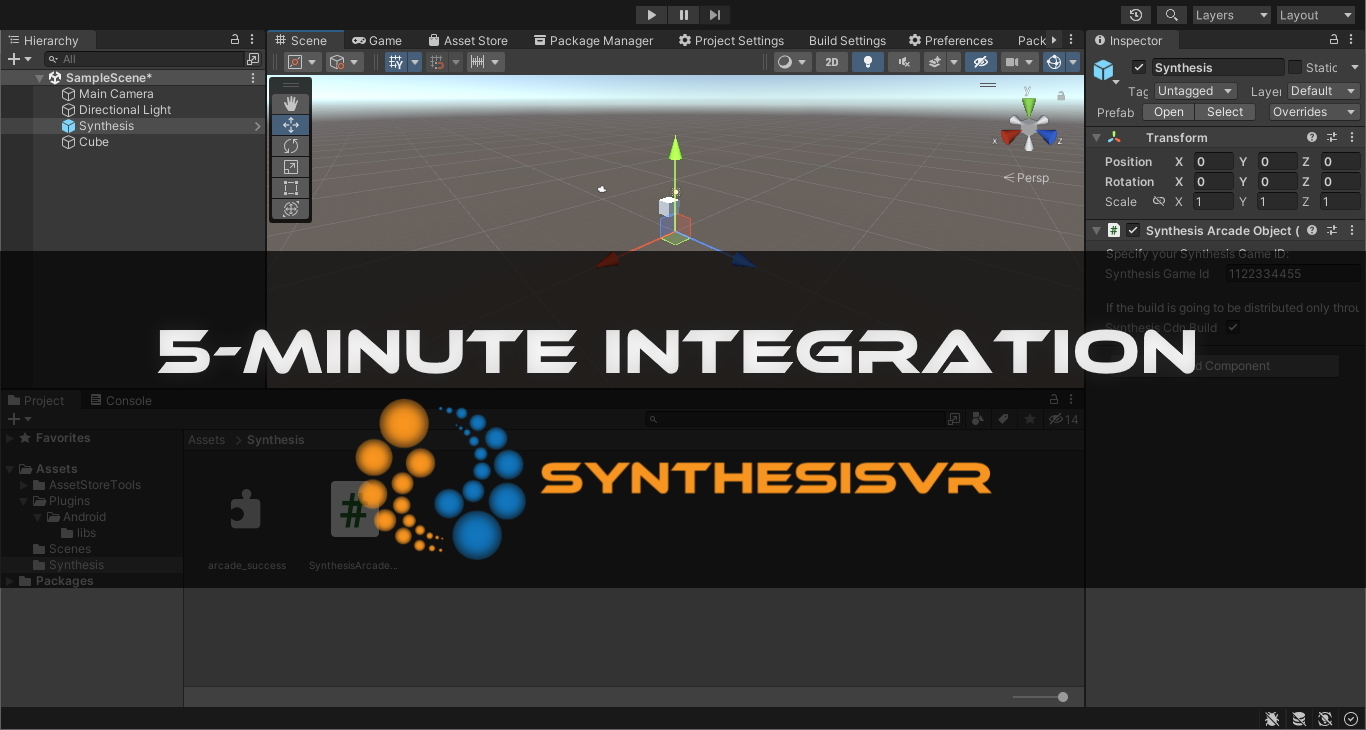The height and width of the screenshot is (730, 1366).
Task: Switch to the Preferences tab
Action: 951,40
